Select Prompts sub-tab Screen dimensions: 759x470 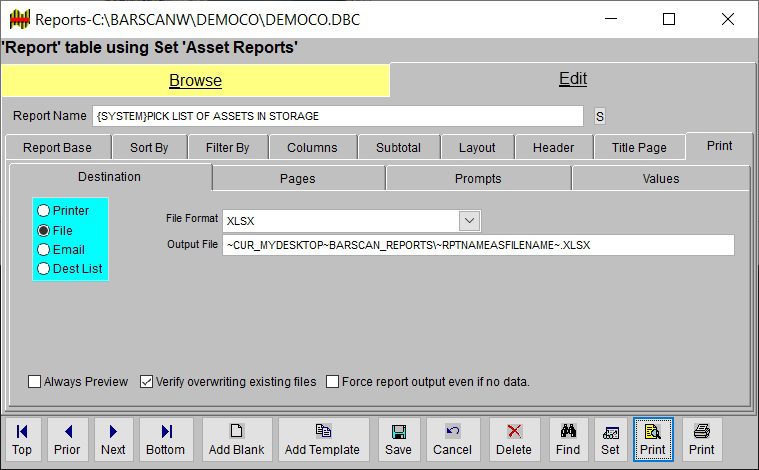click(x=478, y=179)
